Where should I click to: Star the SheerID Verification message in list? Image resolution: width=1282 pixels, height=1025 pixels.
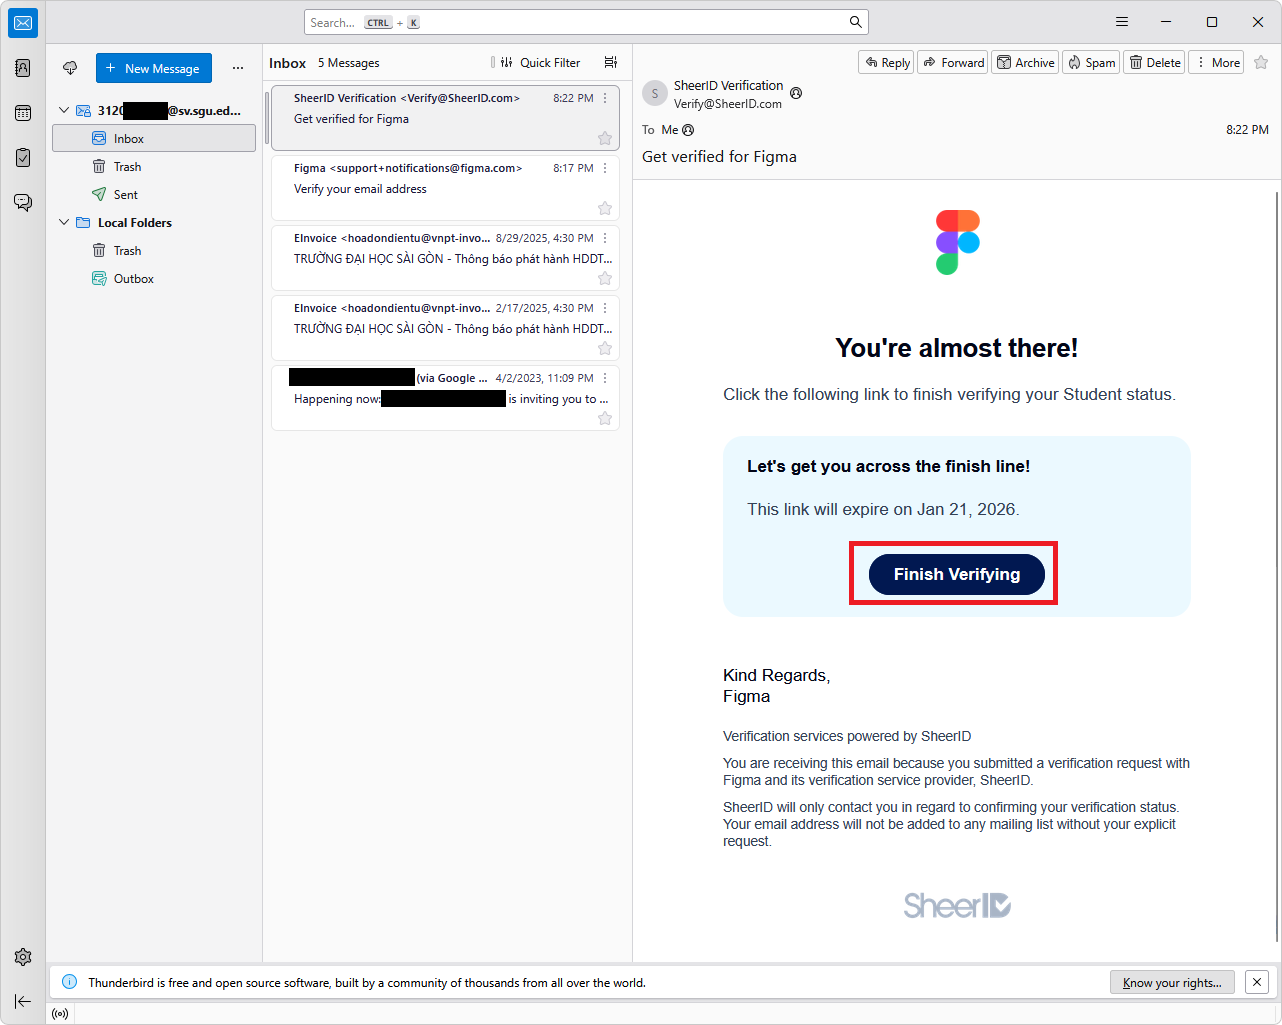(x=605, y=138)
